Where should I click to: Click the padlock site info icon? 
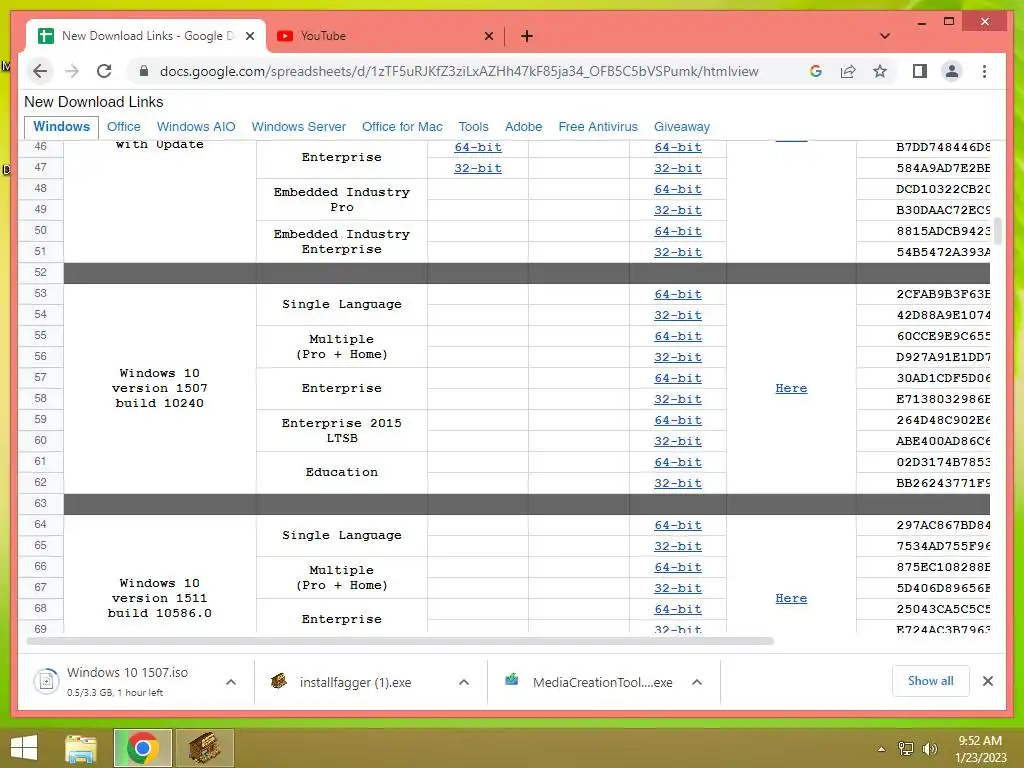coord(144,71)
